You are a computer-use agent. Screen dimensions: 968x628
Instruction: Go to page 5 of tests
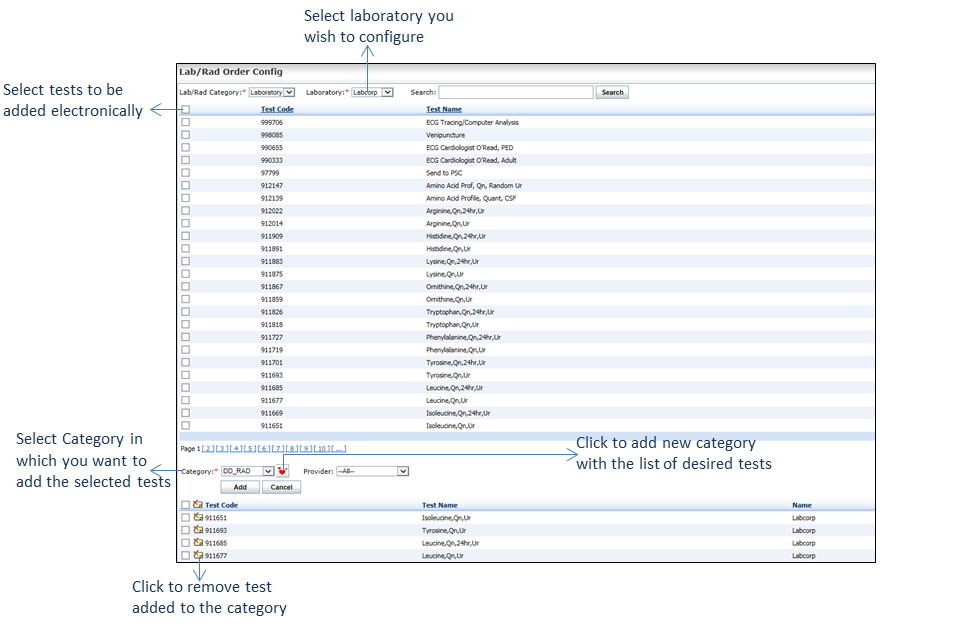[250, 448]
